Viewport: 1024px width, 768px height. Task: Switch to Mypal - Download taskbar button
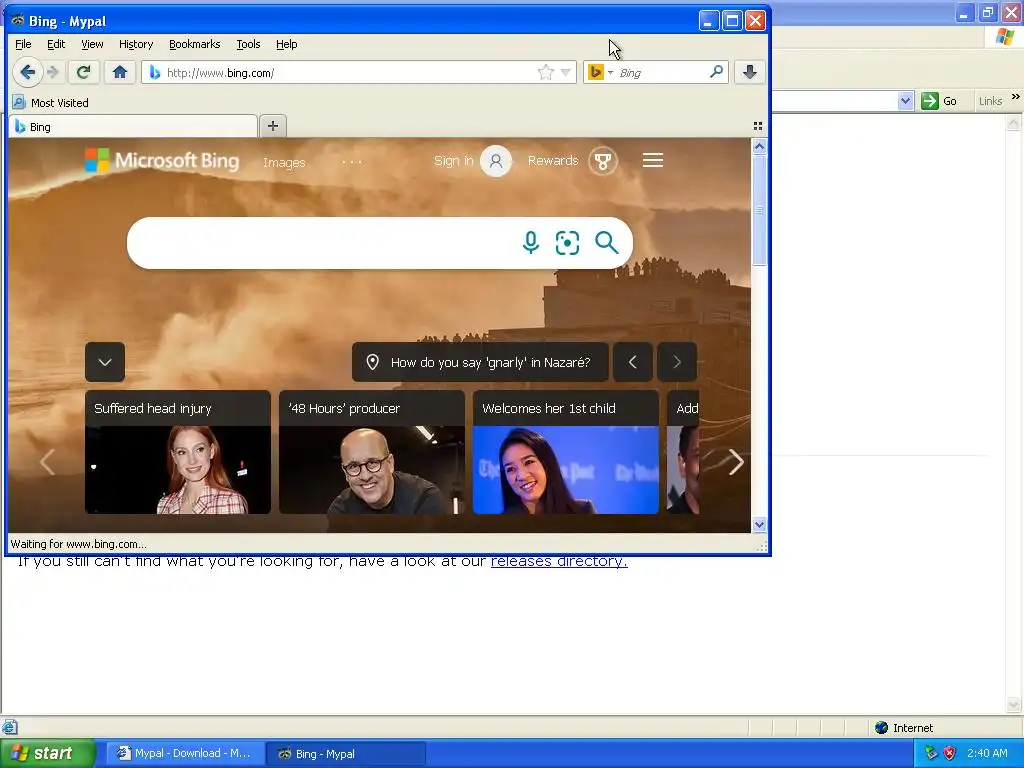coord(184,754)
